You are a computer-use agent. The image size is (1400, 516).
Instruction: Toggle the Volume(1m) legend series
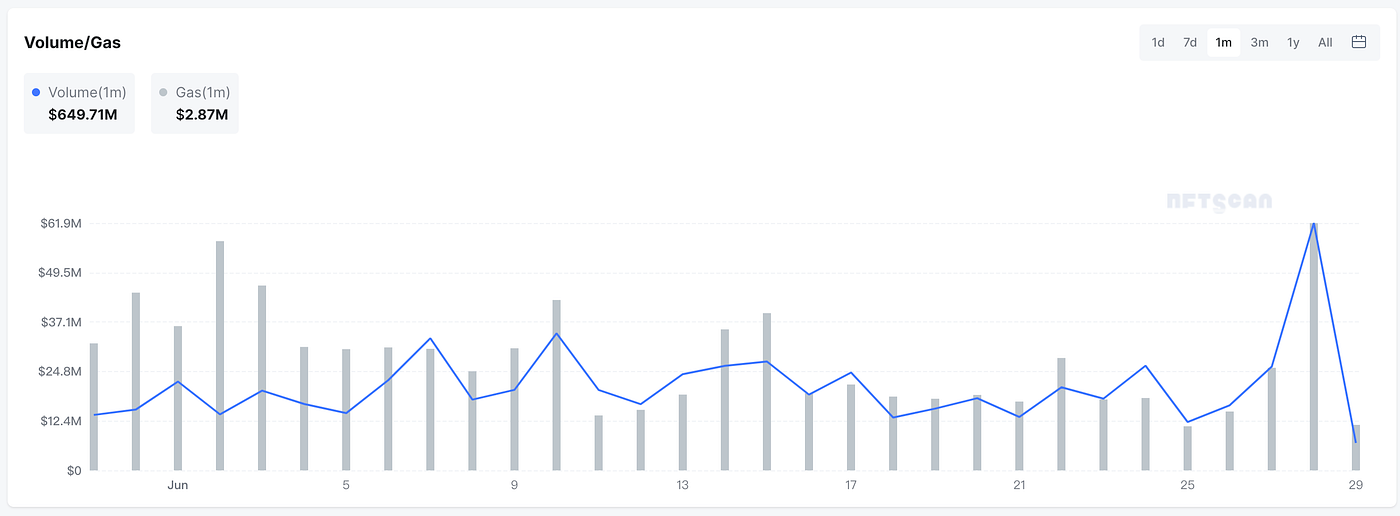(87, 92)
